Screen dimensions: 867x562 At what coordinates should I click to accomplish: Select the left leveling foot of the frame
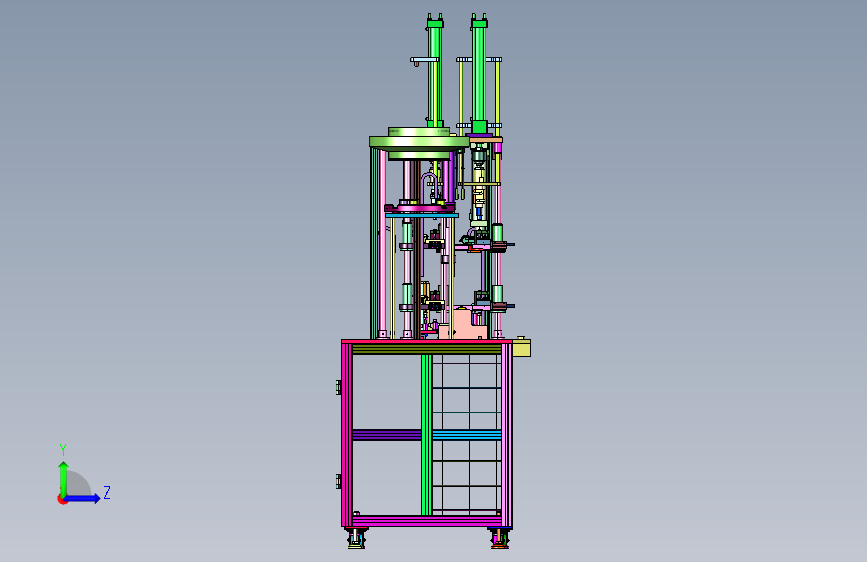click(x=356, y=538)
